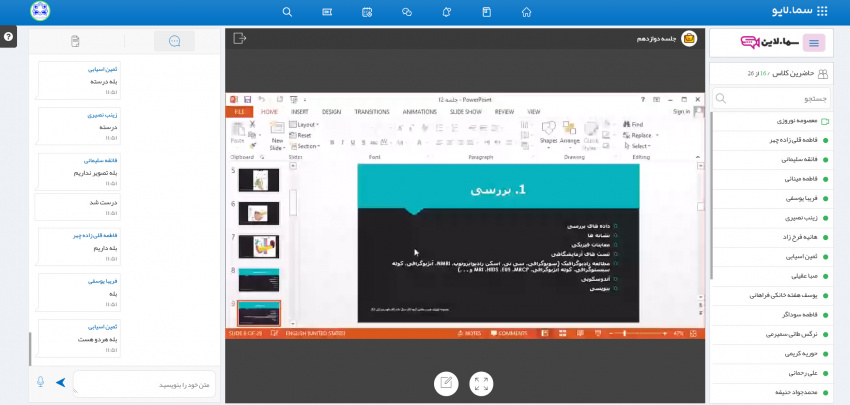The width and height of the screenshot is (850, 405).
Task: Open the whiteboard edit icon below presentation
Action: click(x=446, y=383)
